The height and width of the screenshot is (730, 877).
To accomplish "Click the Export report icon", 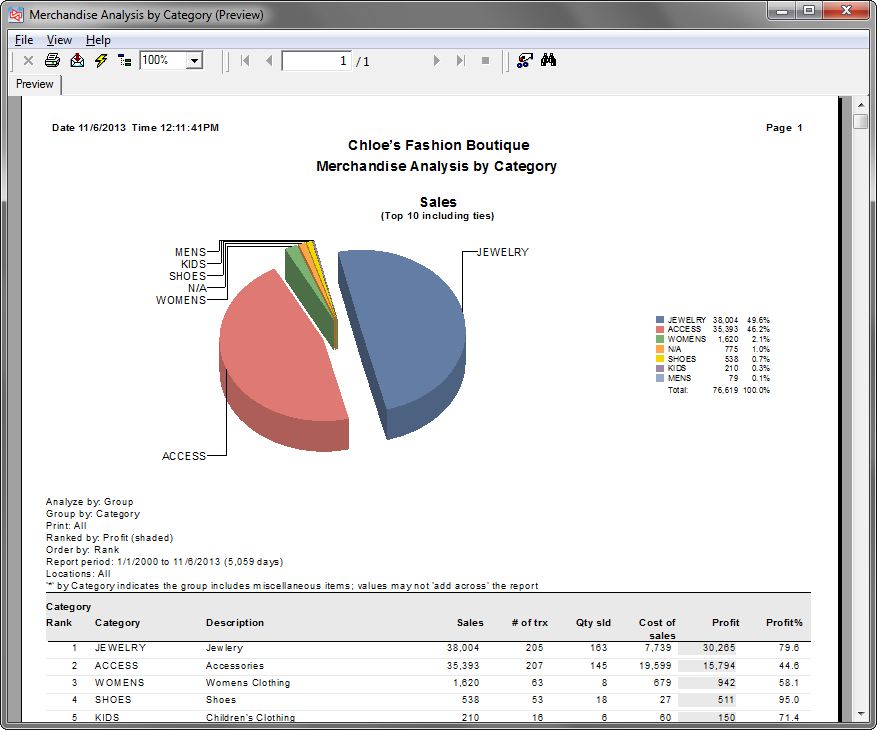I will [77, 61].
